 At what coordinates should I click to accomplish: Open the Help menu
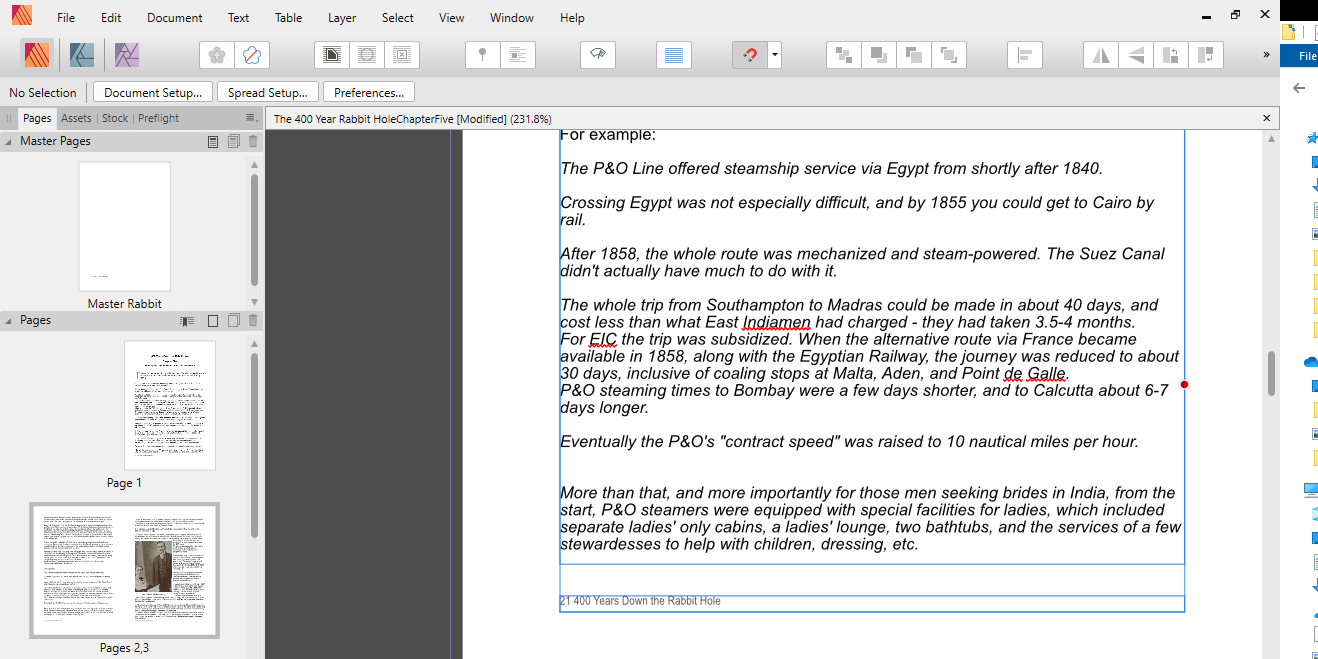click(x=572, y=18)
